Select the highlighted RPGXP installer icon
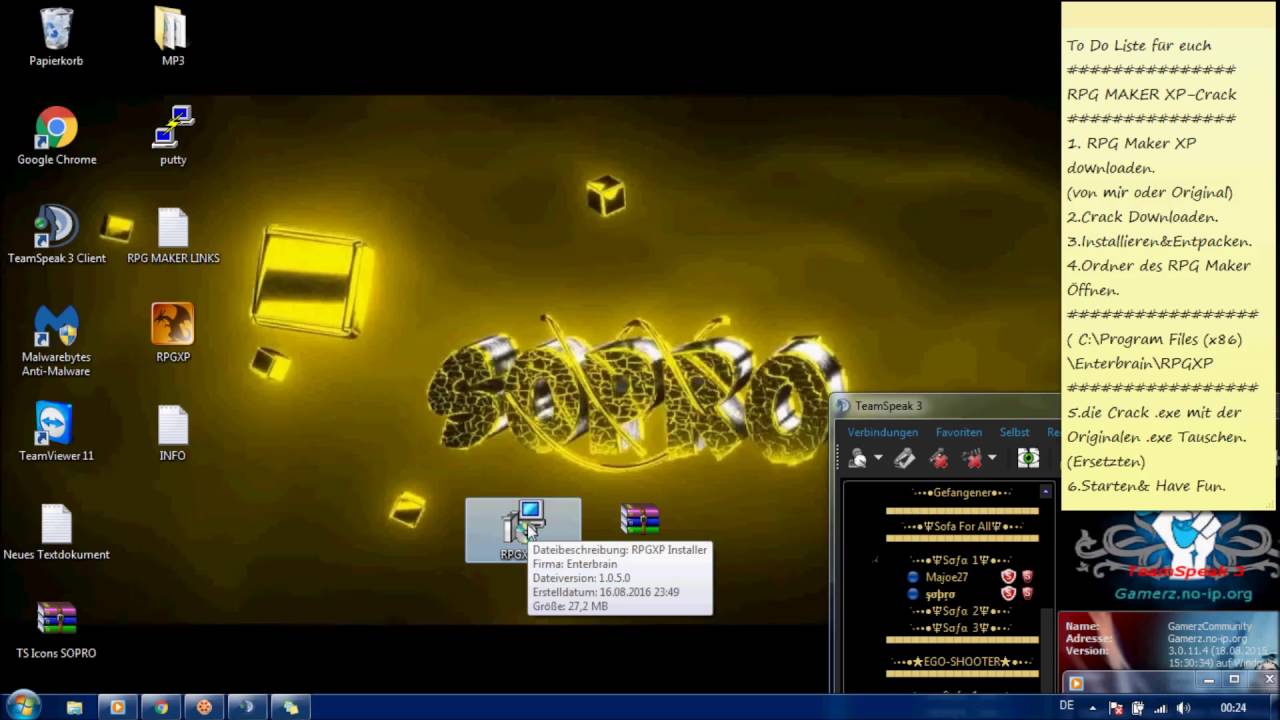The width and height of the screenshot is (1280, 720). (x=522, y=530)
